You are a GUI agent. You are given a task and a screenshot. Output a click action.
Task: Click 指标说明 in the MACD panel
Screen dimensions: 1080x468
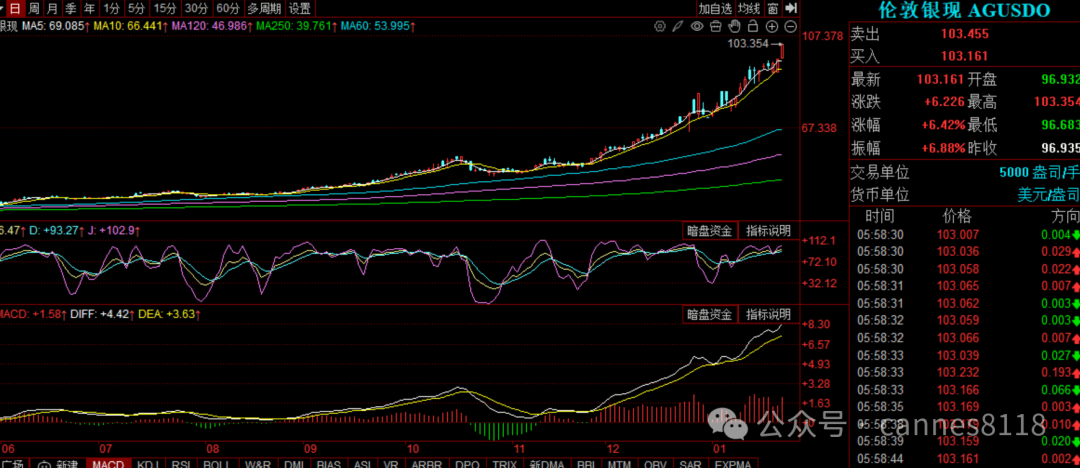click(769, 314)
